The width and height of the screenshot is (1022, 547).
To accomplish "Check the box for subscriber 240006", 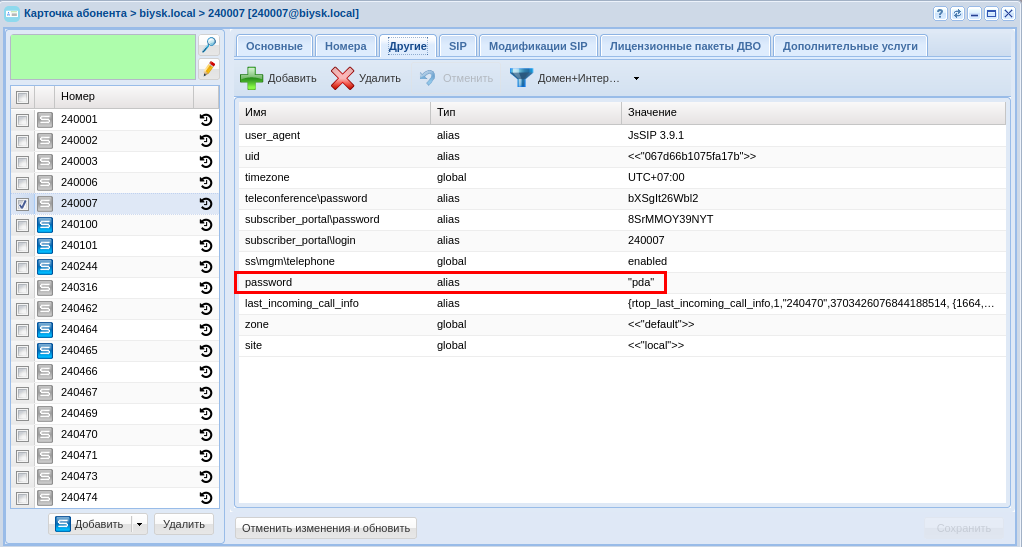I will click(x=23, y=183).
